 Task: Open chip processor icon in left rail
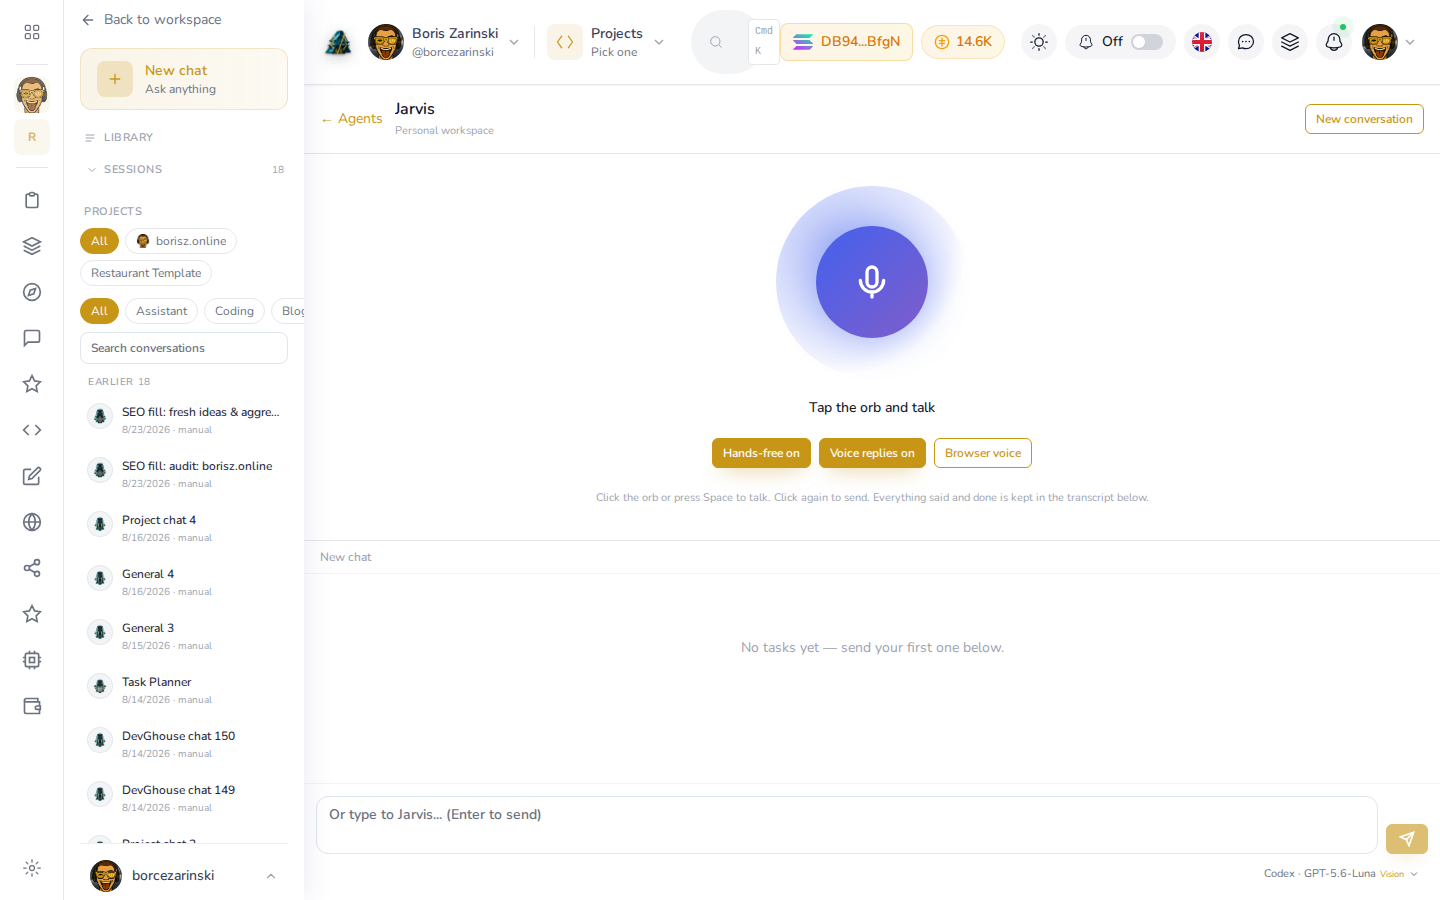[32, 660]
